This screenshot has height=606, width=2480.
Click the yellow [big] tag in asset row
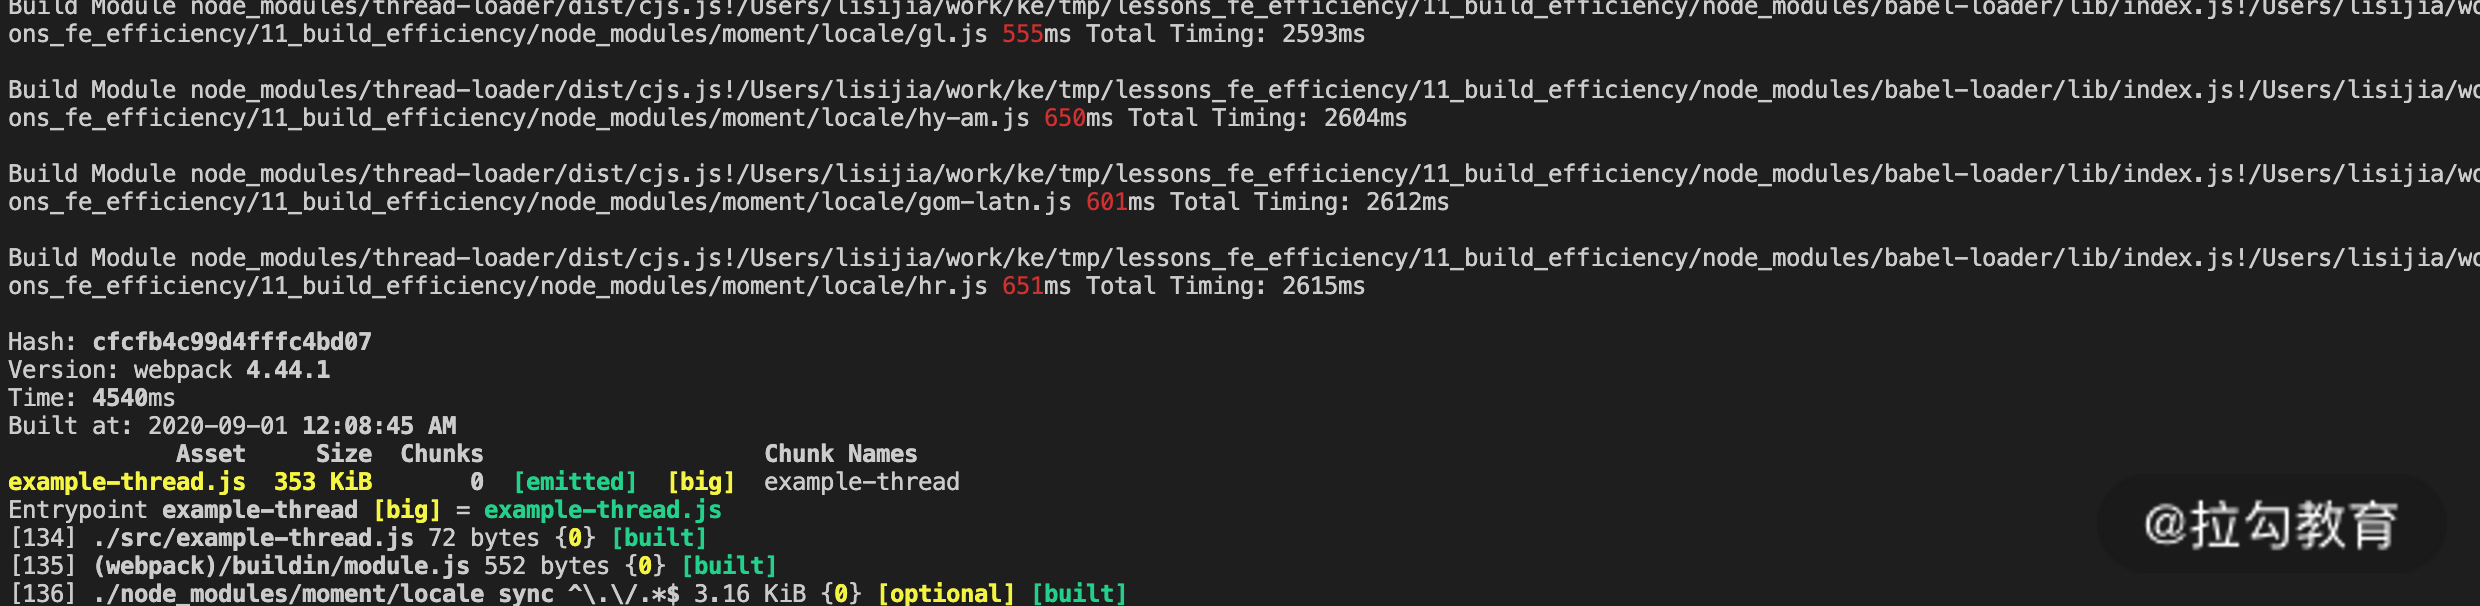pyautogui.click(x=701, y=482)
